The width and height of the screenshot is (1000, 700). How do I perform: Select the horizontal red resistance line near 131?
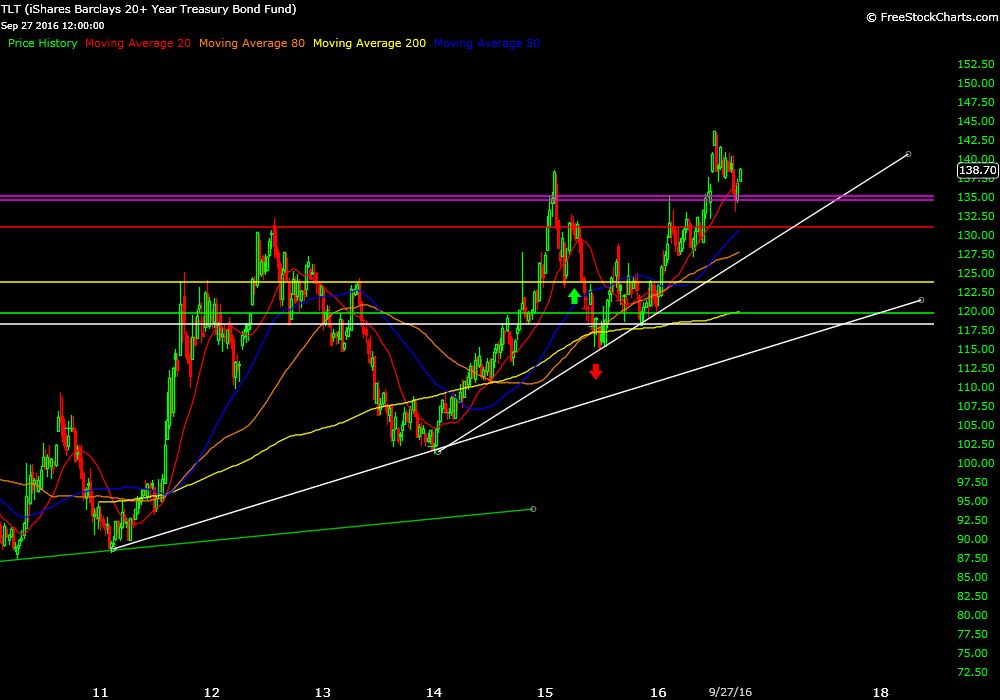(x=300, y=227)
